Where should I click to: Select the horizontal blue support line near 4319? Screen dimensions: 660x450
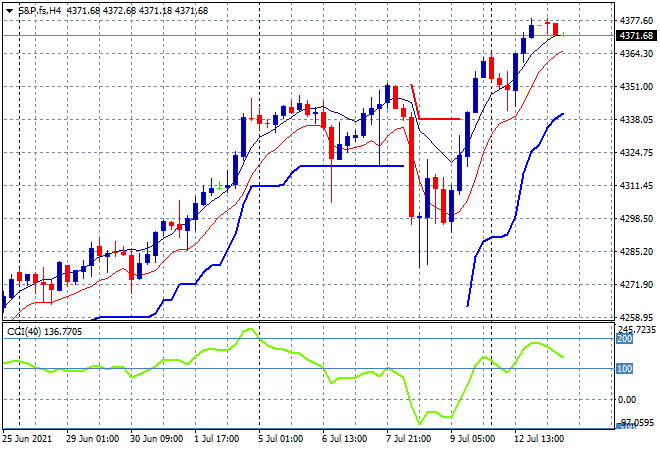[352, 166]
